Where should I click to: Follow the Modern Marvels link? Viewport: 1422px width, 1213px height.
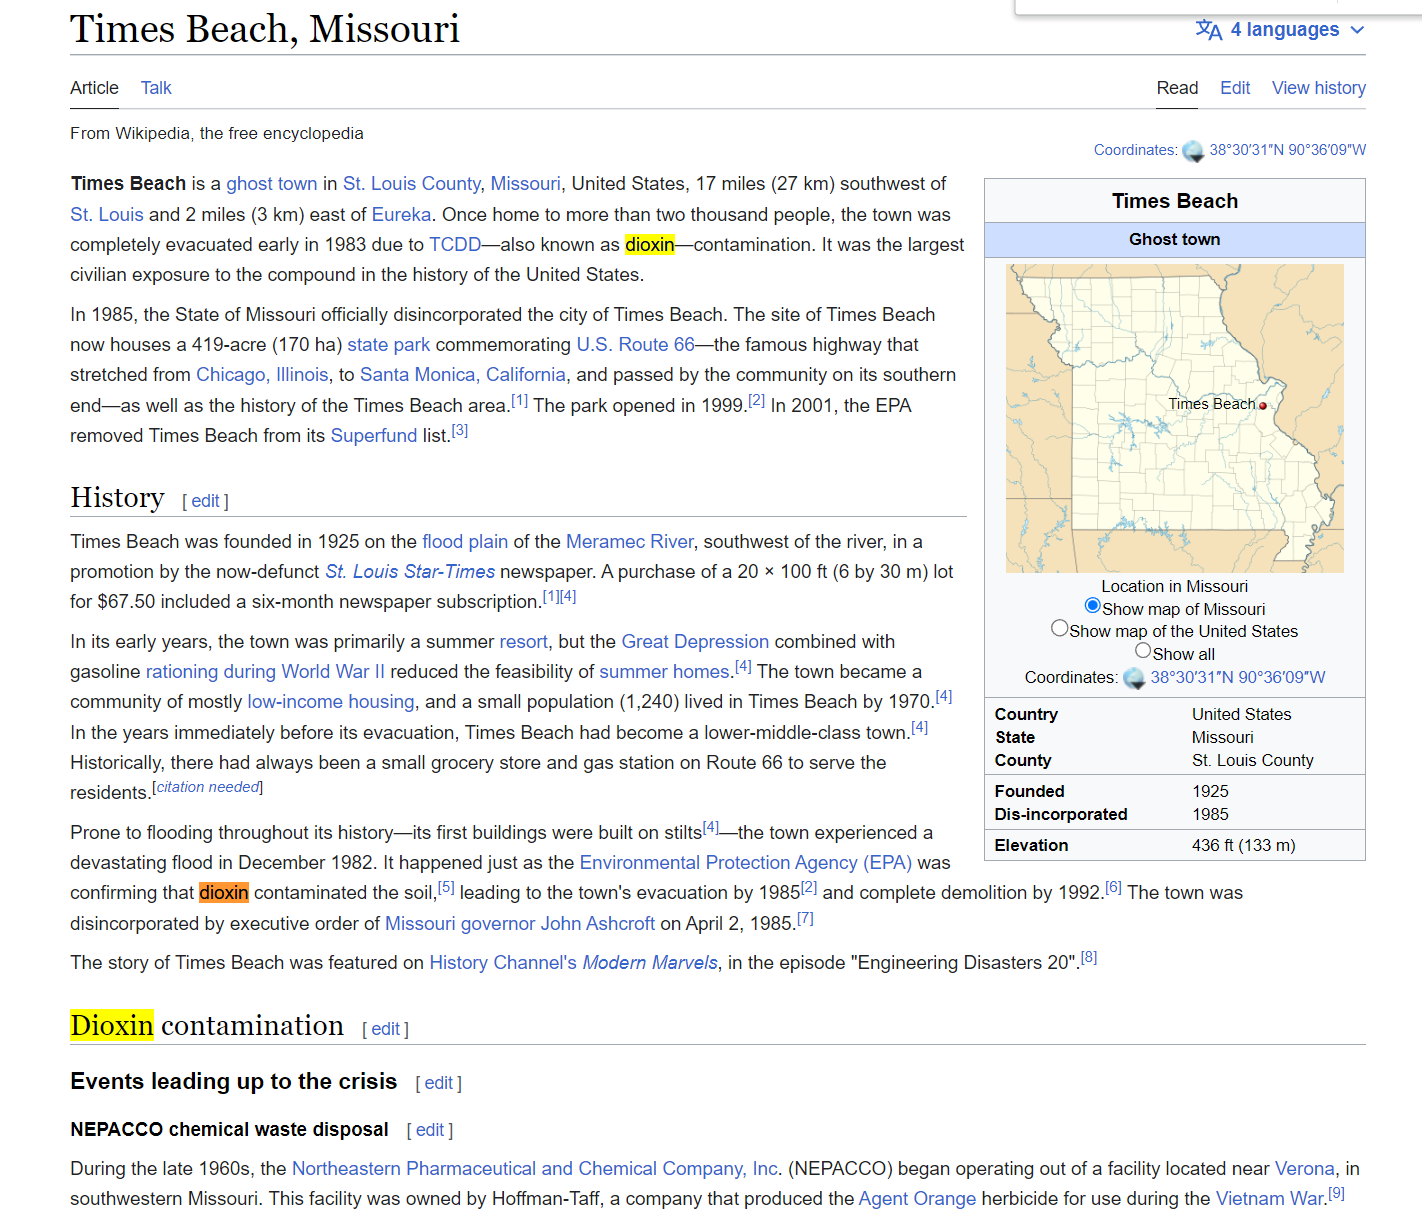point(650,963)
